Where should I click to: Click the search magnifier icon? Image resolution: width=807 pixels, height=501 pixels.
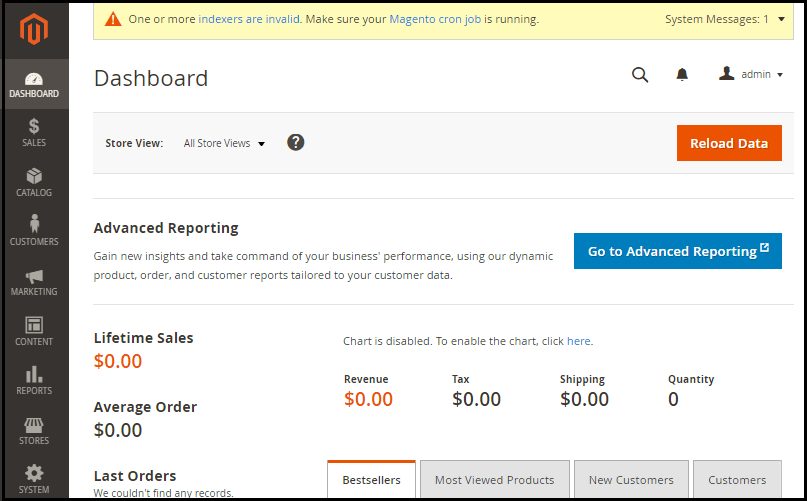tap(640, 75)
